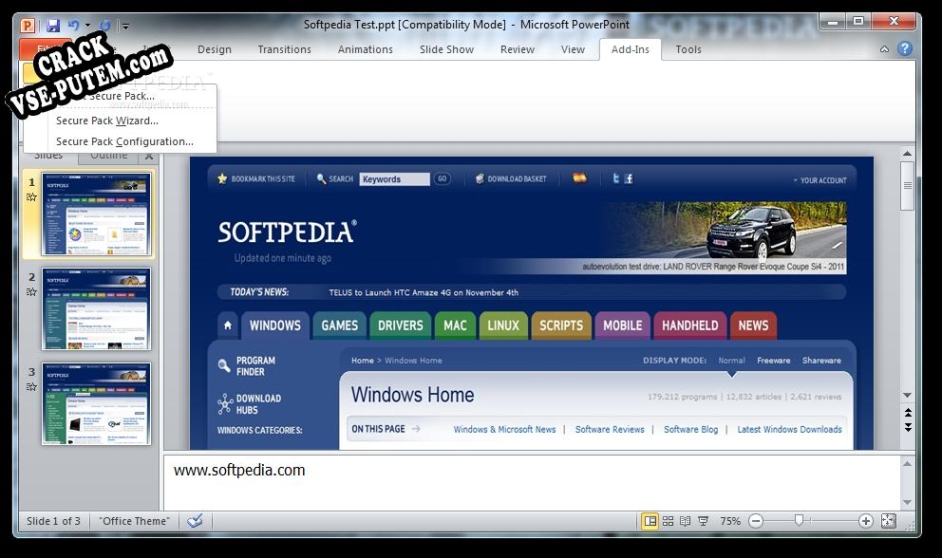Click the spell check icon in status bar

tap(195, 521)
